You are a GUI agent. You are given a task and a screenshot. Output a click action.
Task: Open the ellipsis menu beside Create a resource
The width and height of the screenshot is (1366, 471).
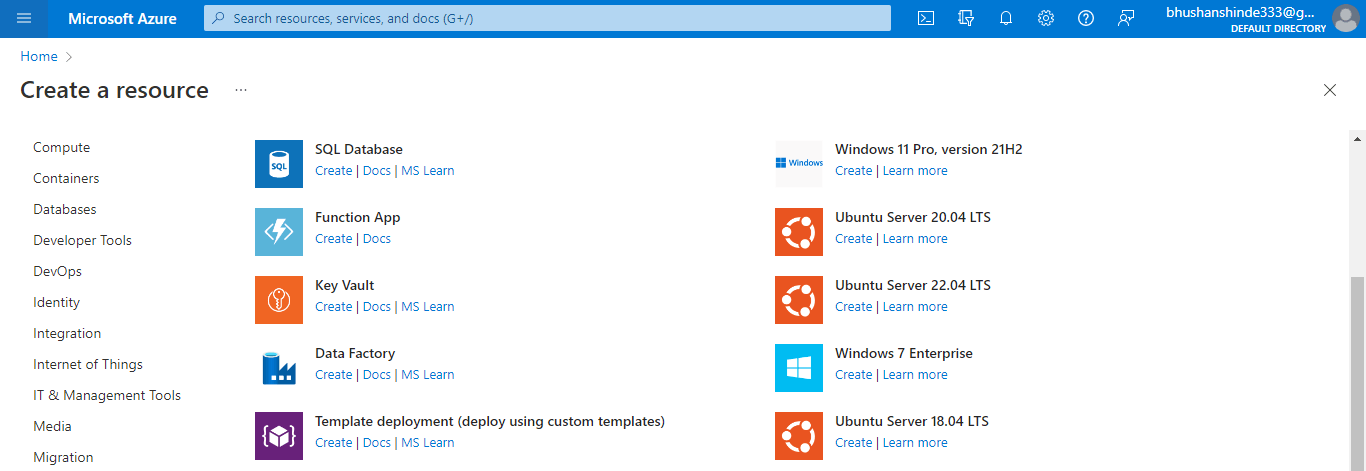241,90
